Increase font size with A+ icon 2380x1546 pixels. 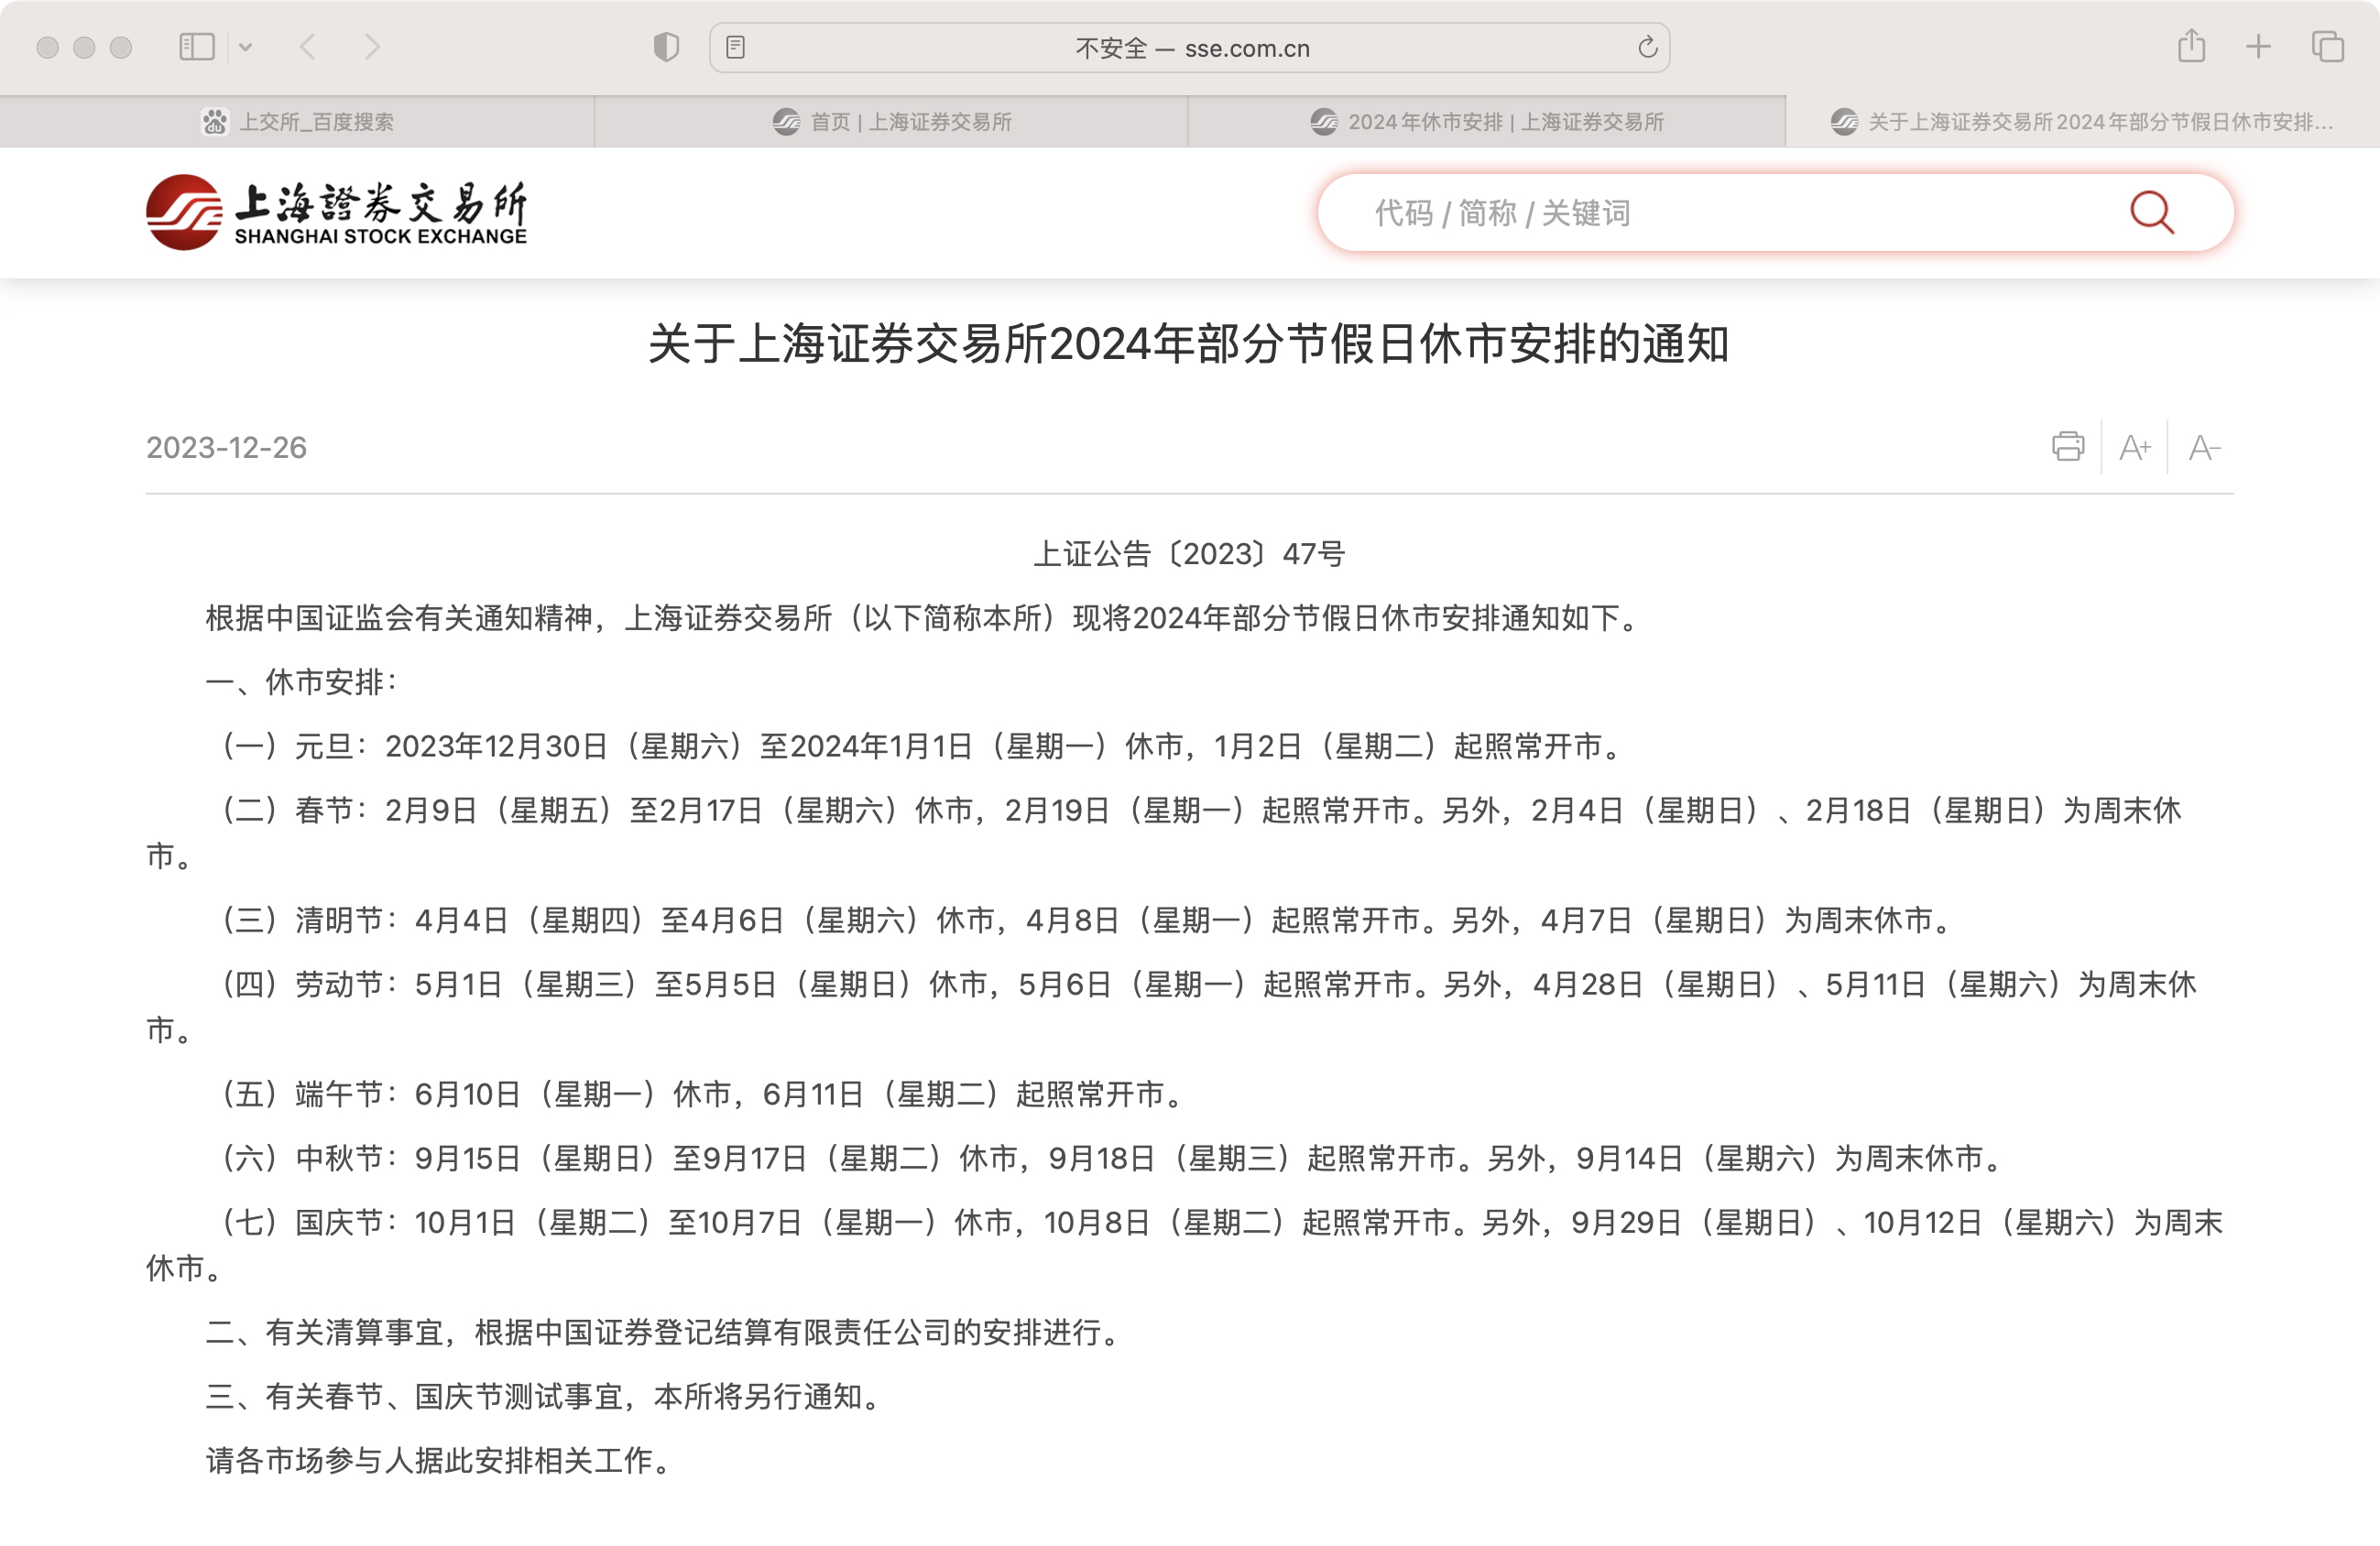2134,447
